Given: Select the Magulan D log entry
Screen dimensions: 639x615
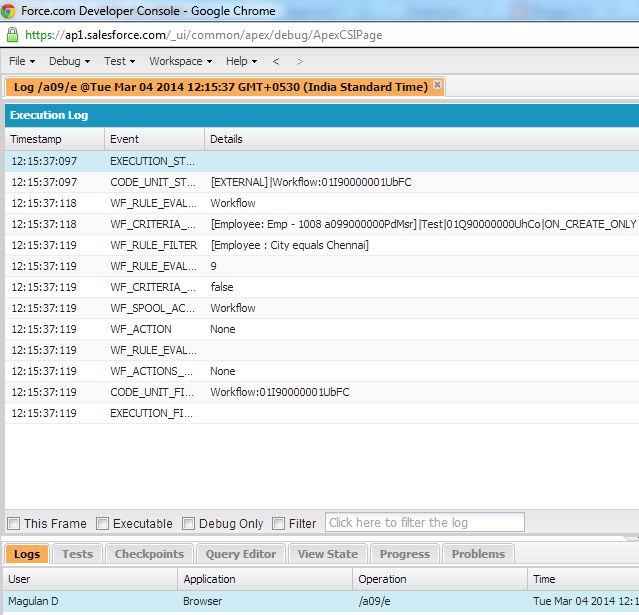Looking at the screenshot, I should click(321, 602).
